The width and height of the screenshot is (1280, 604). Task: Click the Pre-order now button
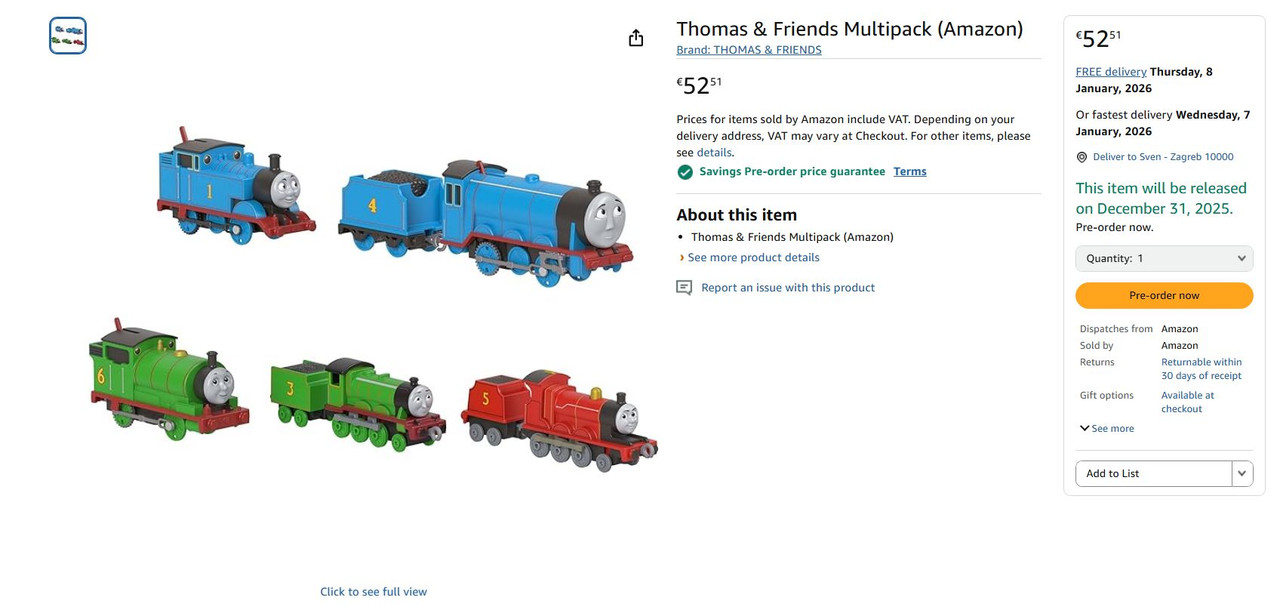click(1164, 296)
